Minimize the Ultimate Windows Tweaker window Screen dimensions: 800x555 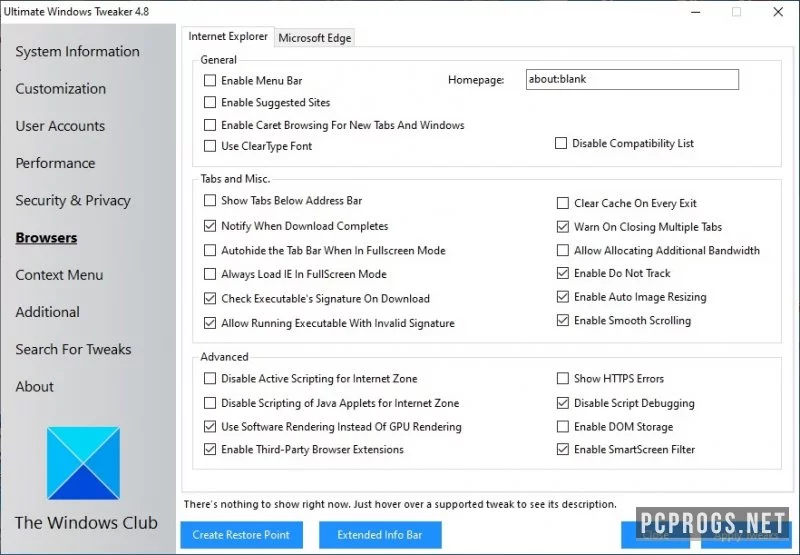tap(696, 12)
